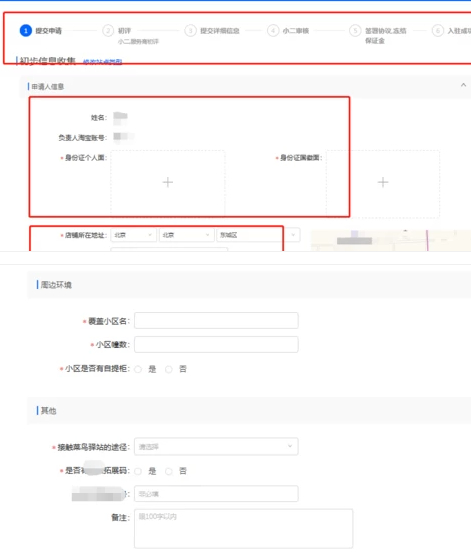The image size is (471, 557).
Task: Select 是 for 小区是否有自提柜
Action: (138, 369)
